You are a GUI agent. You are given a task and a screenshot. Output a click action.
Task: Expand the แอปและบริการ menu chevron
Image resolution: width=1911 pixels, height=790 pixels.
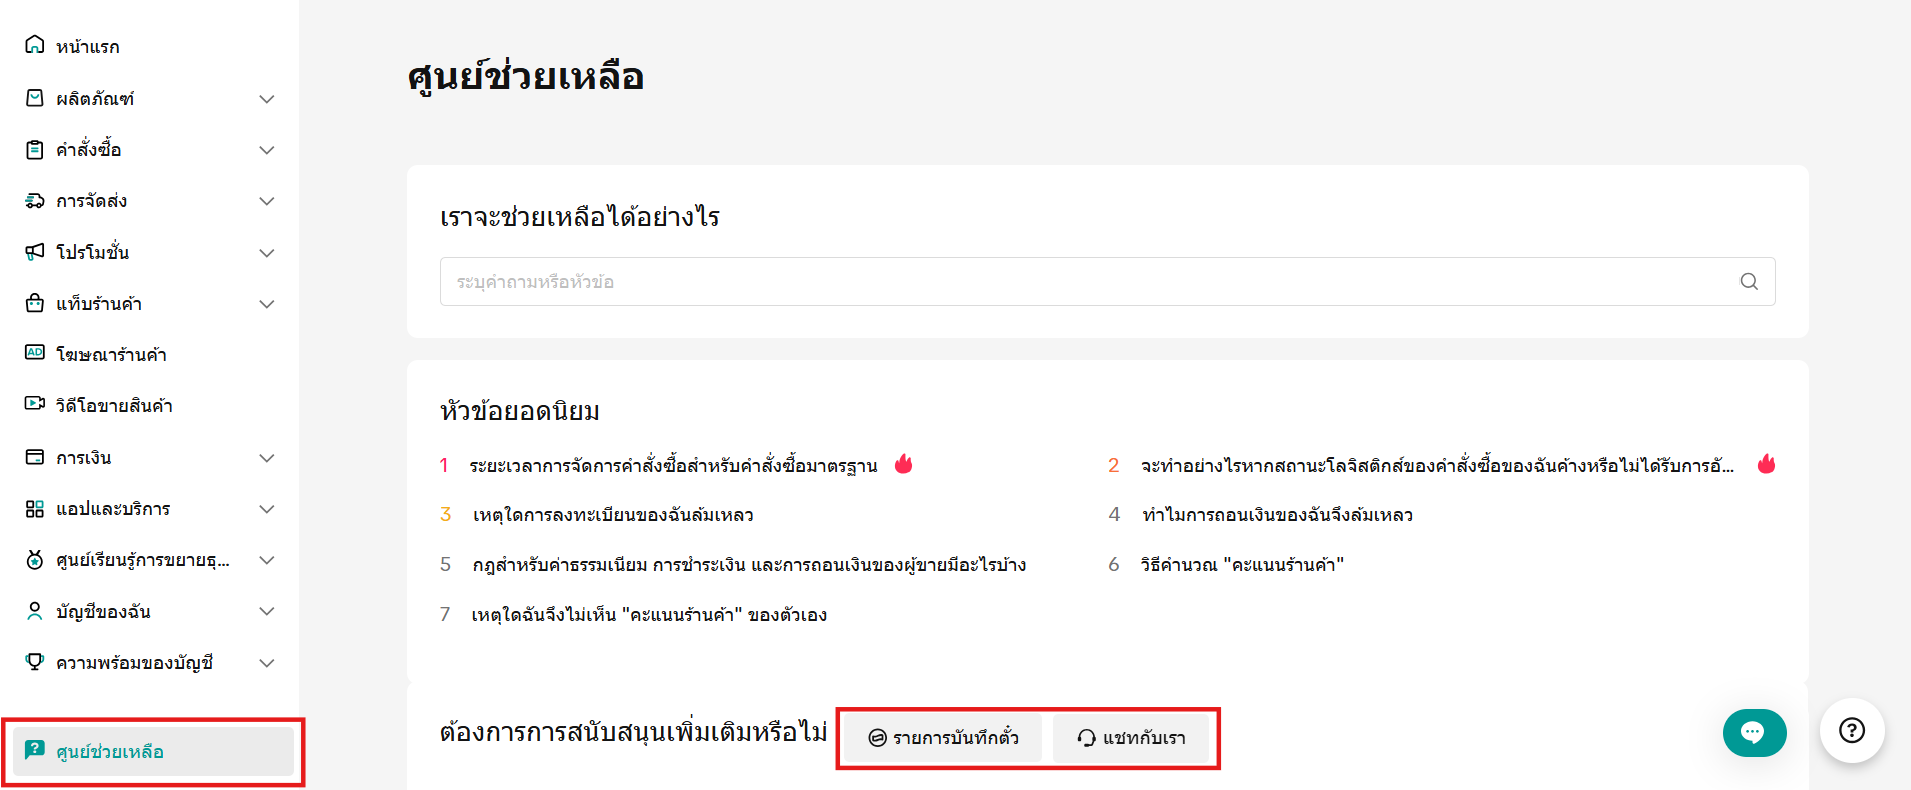point(267,509)
